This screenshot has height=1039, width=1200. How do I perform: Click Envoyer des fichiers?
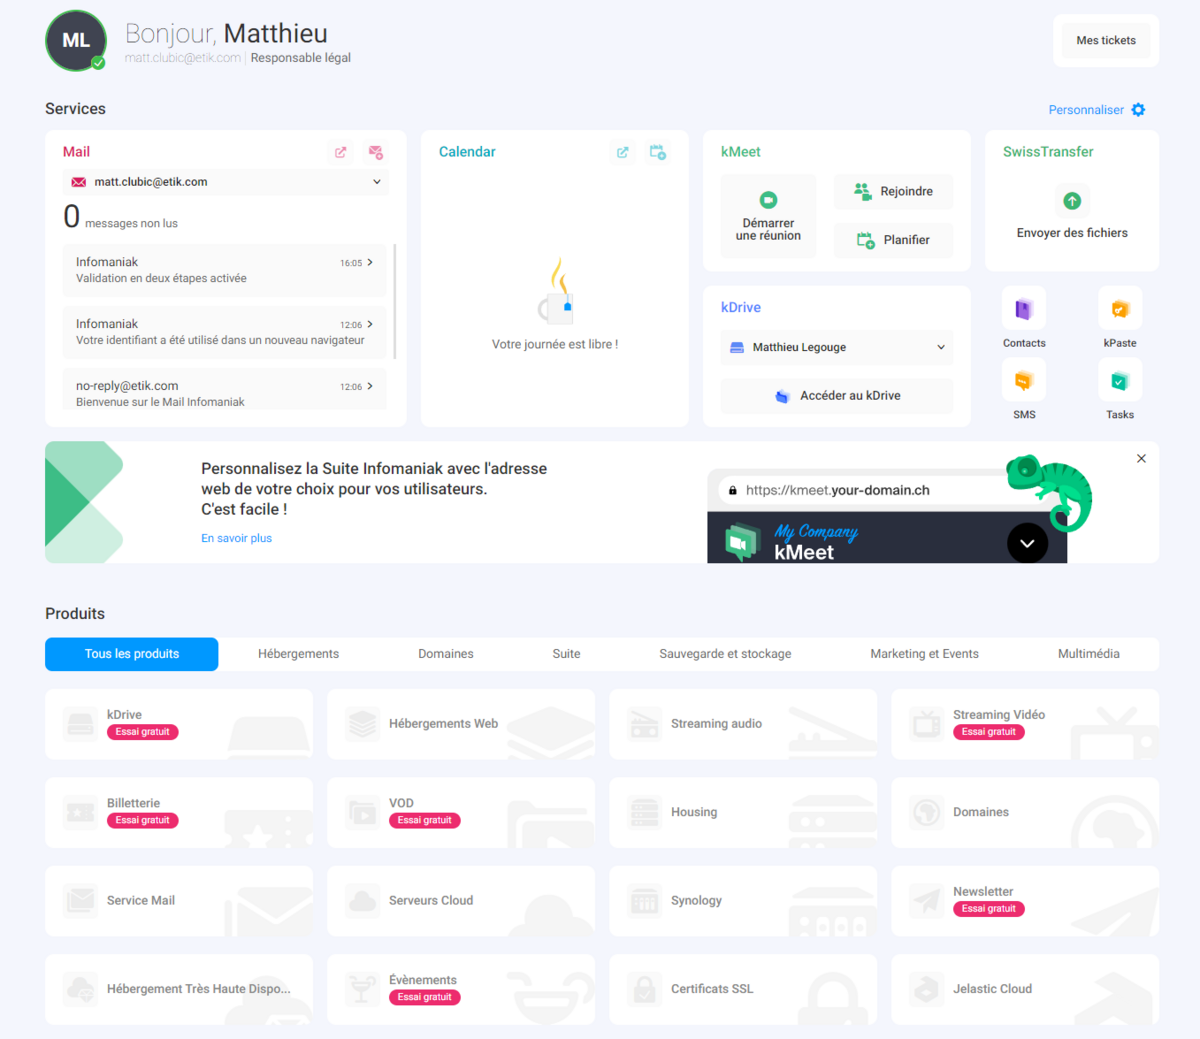1072,233
